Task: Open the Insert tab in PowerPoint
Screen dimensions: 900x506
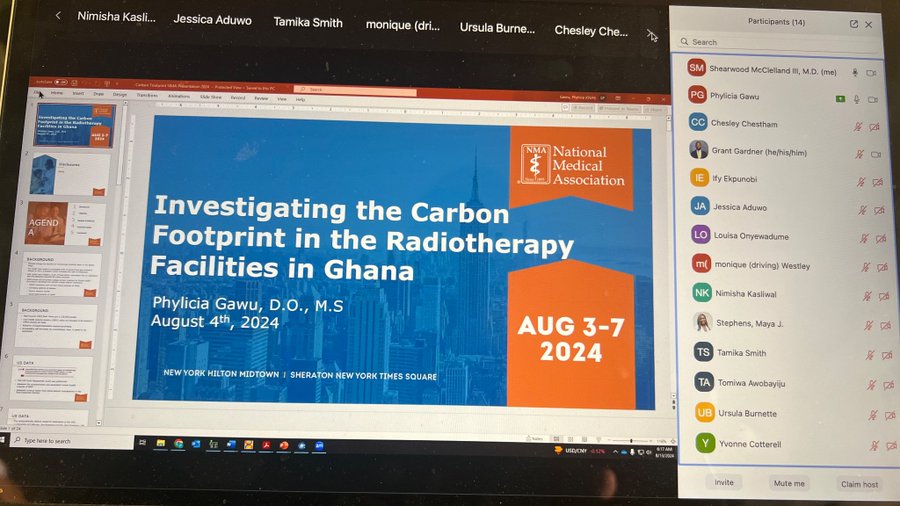Action: pos(78,93)
